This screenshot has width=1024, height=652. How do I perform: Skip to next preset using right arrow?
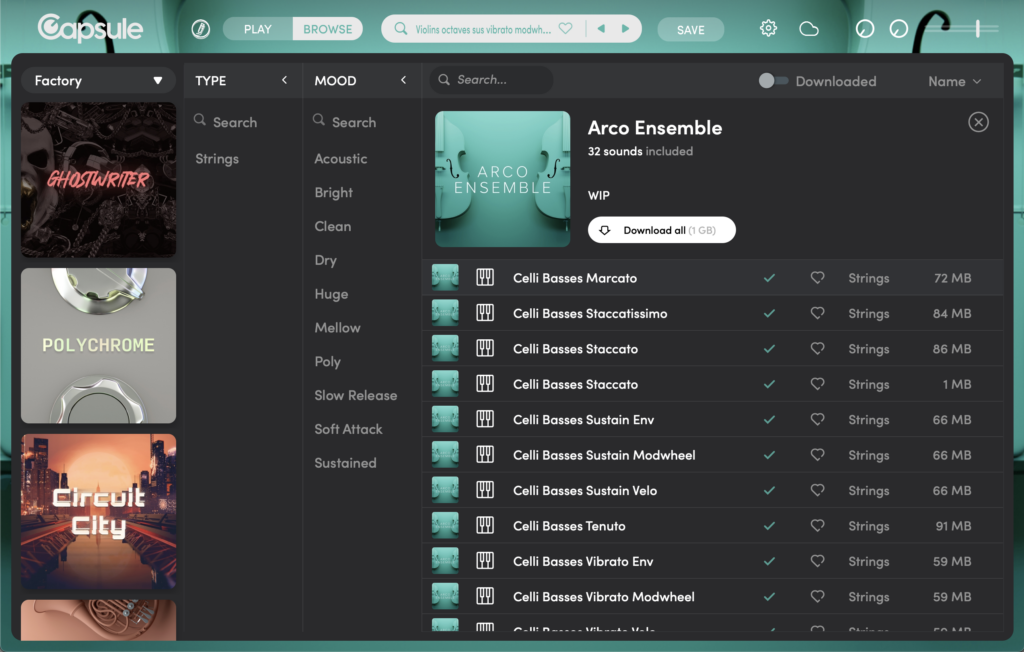point(626,29)
